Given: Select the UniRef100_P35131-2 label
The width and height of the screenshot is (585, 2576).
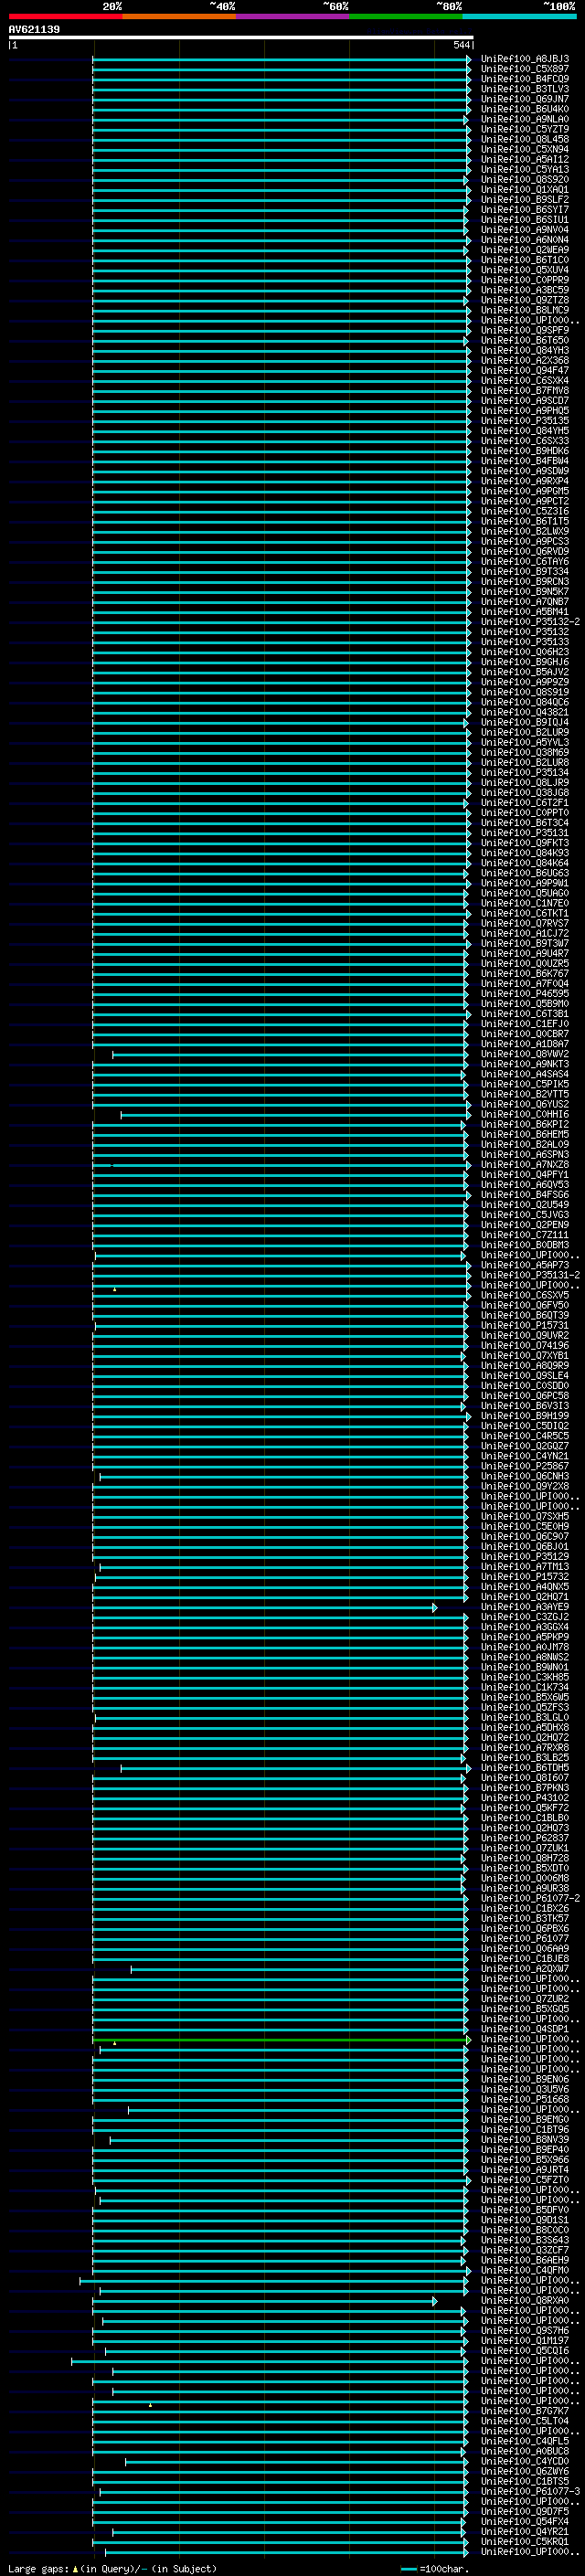Looking at the screenshot, I should point(530,1275).
